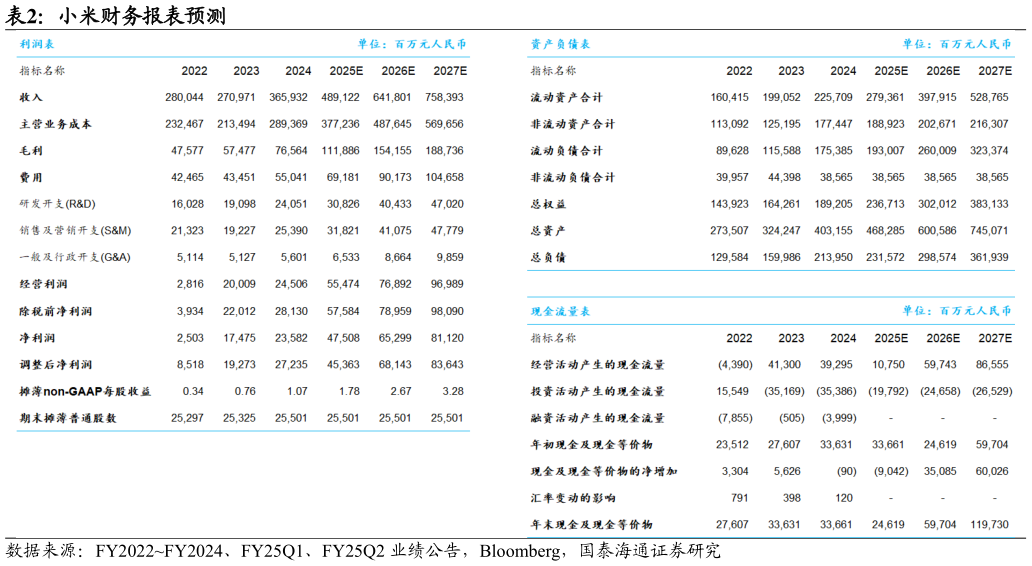This screenshot has width=1032, height=566.
Task: Select total equity value 236,713
Action: click(x=885, y=204)
